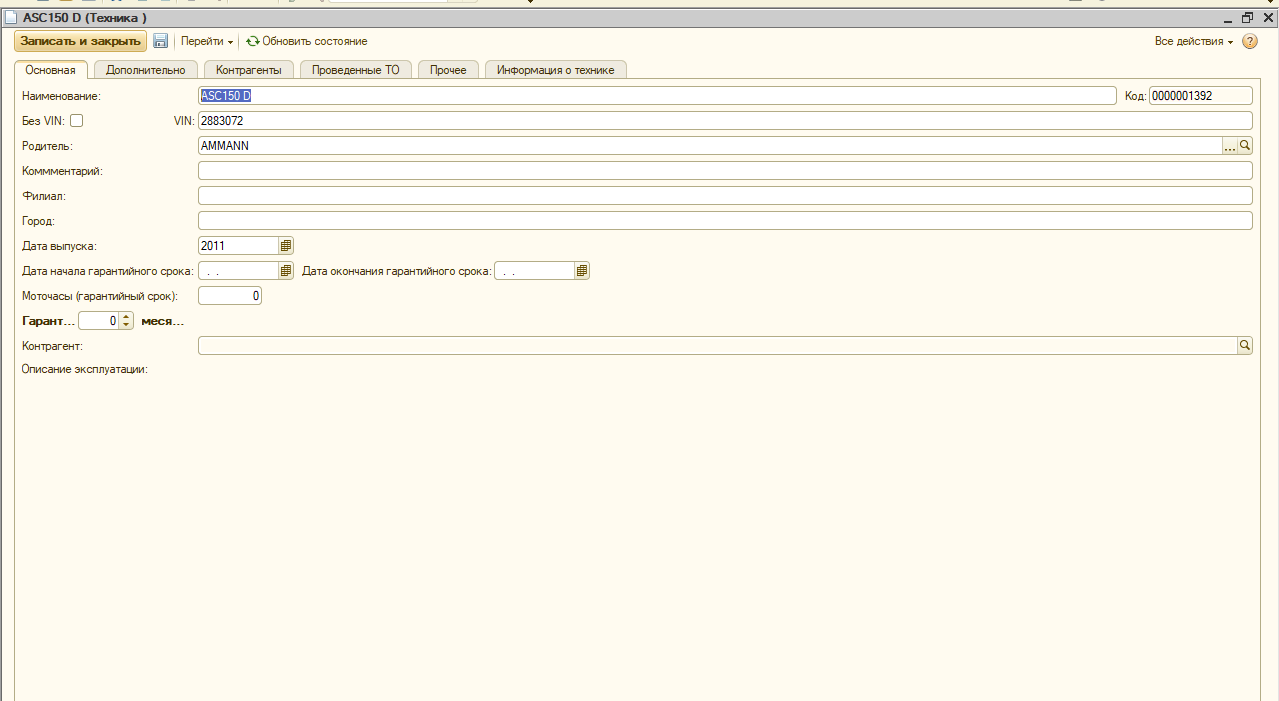
Task: Open calendar for warranty end date
Action: pos(582,271)
